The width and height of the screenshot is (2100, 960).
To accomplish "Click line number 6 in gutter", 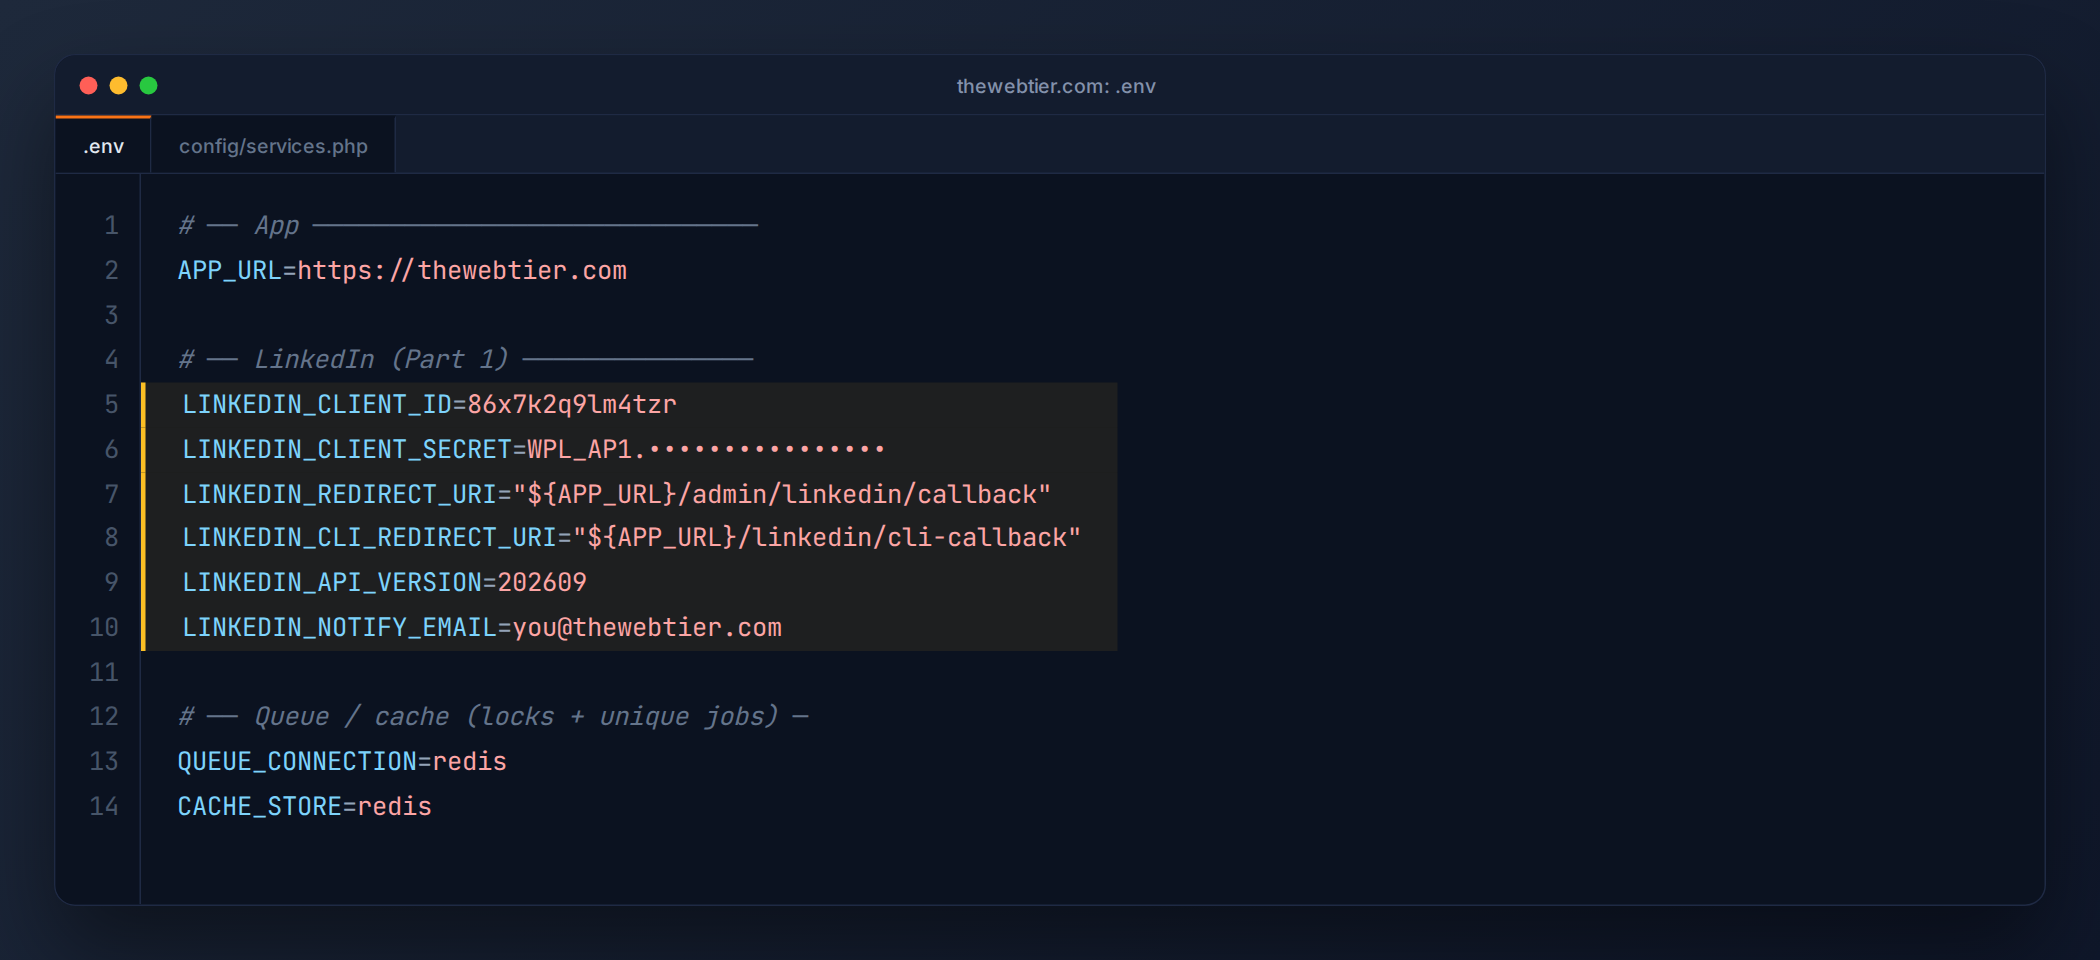I will pos(112,450).
